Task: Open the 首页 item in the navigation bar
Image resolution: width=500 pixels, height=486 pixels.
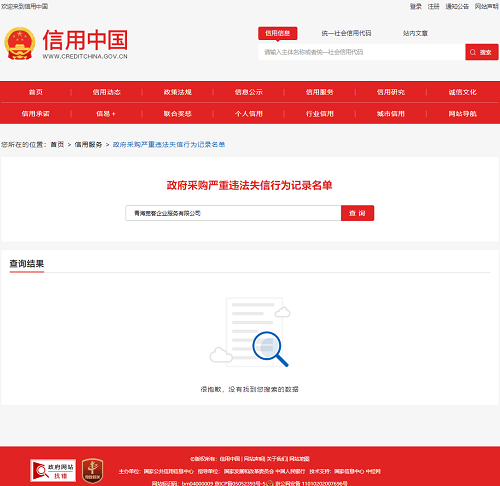Action: 36,92
